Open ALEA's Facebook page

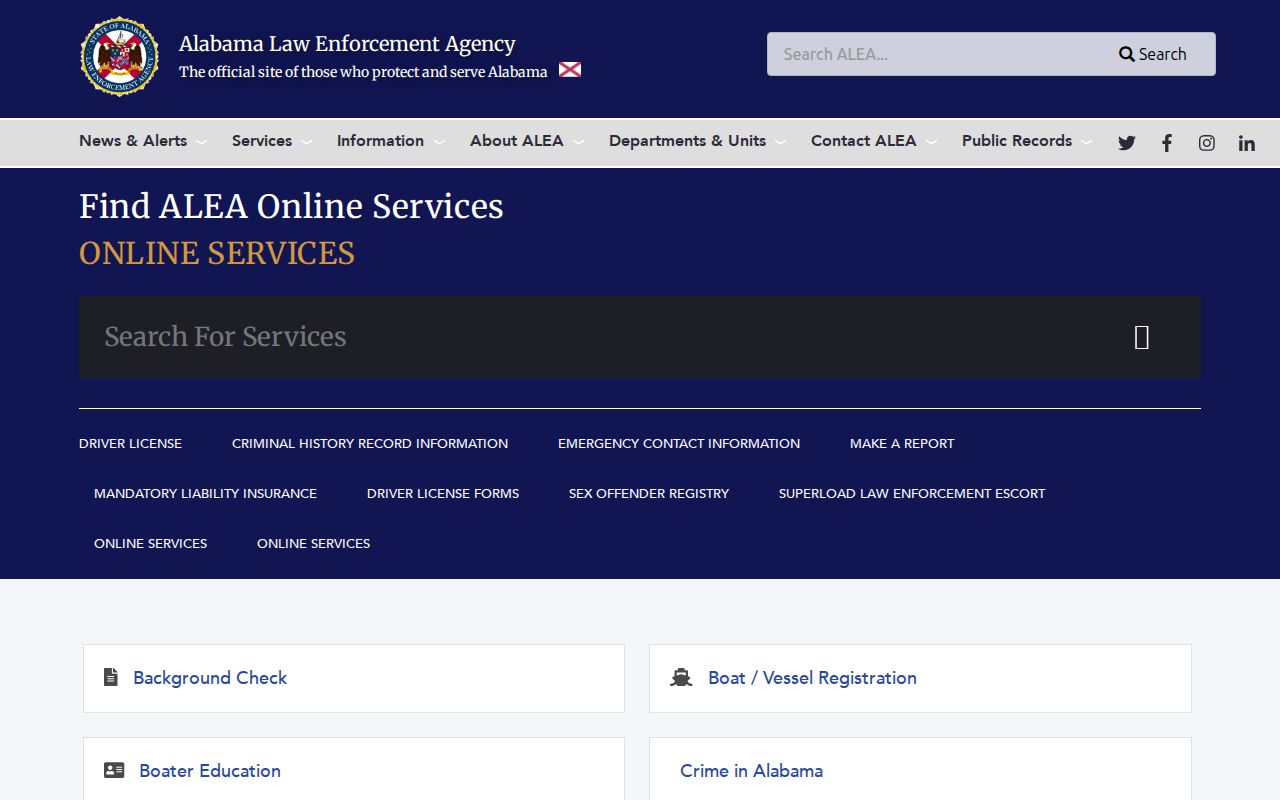pos(1167,143)
